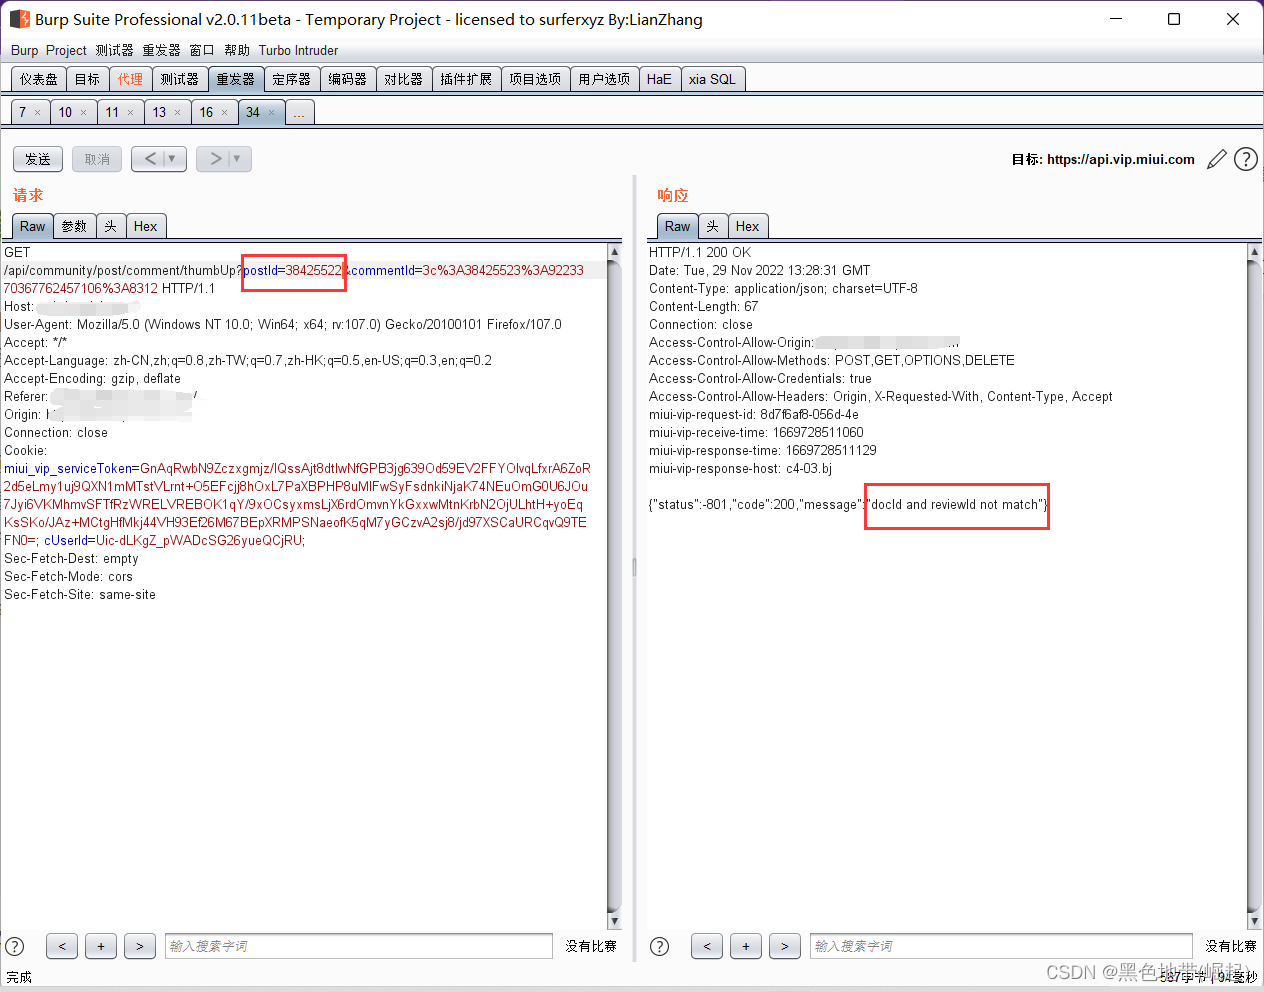Switch to the 定序器 sequencer tab
Image resolution: width=1264 pixels, height=992 pixels.
click(292, 79)
